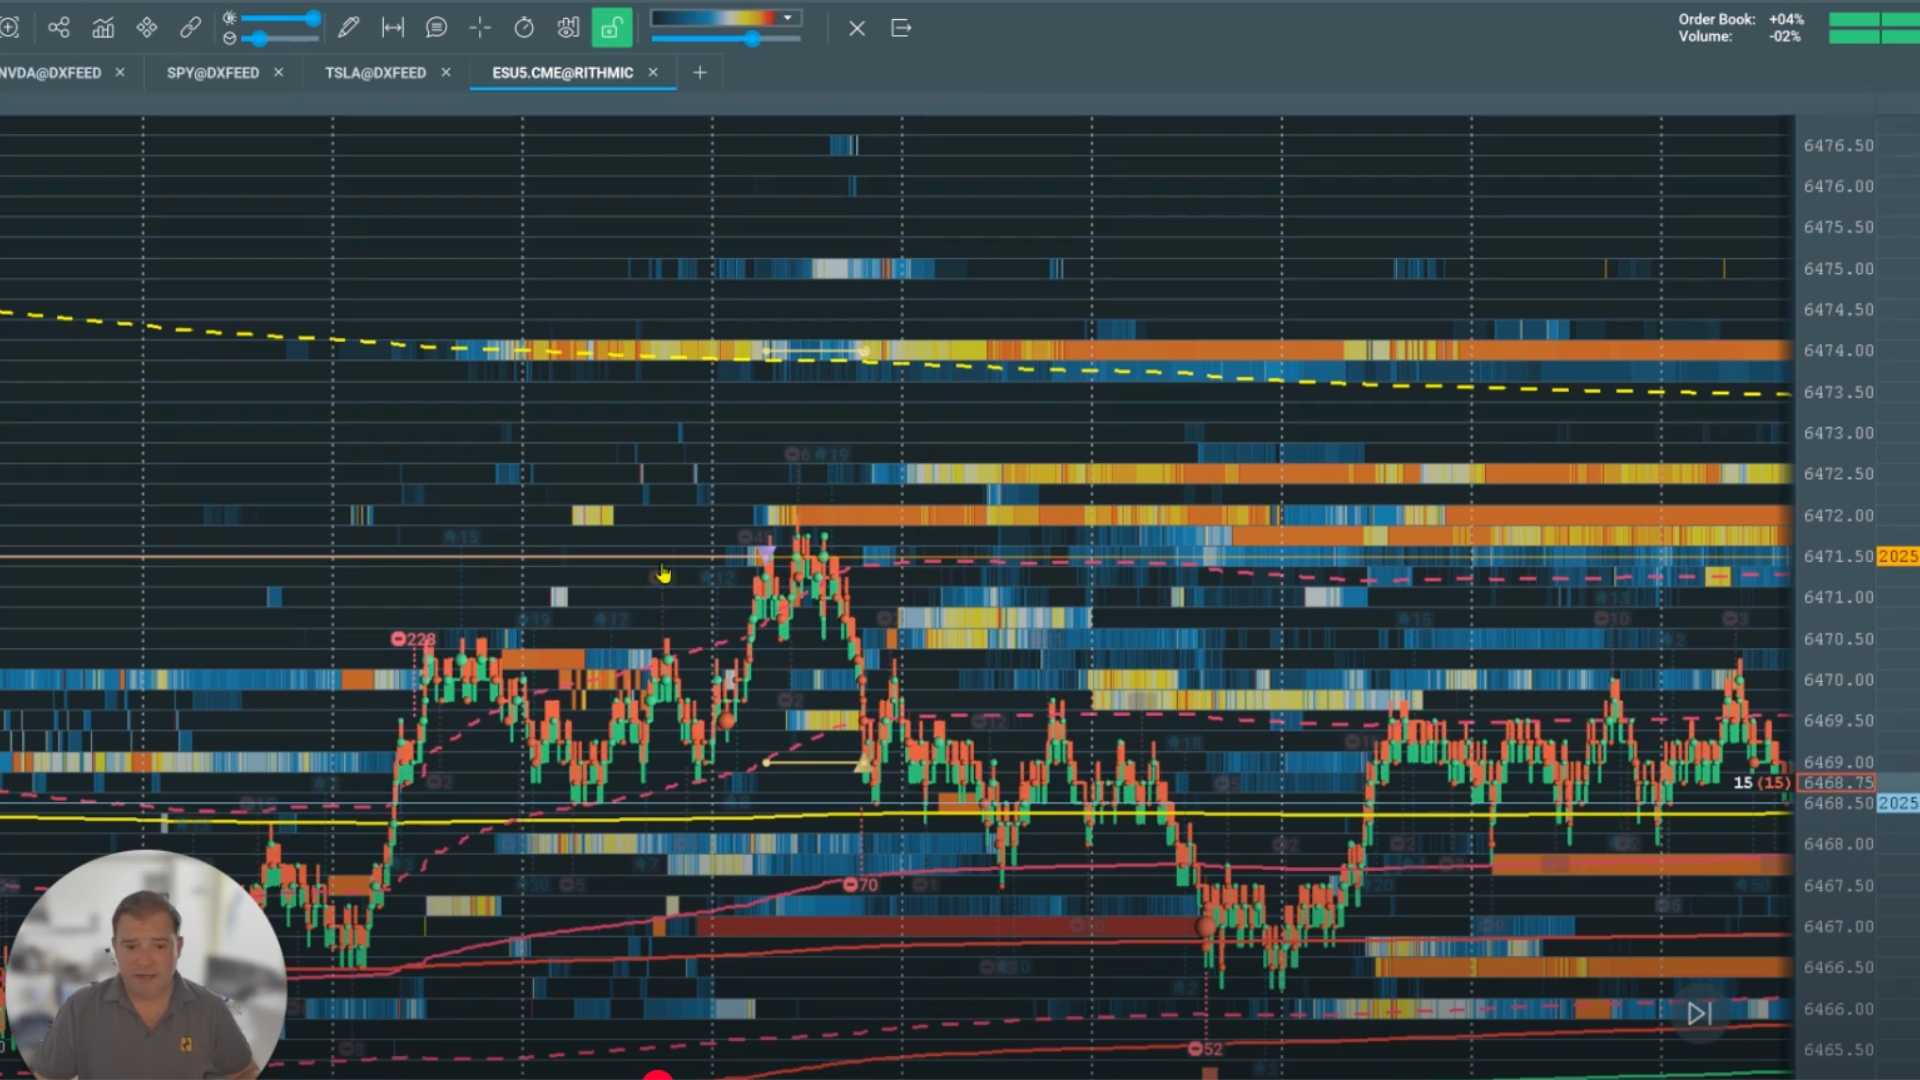Click the link chain icon
Viewport: 1920px width, 1080px height.
tap(190, 28)
